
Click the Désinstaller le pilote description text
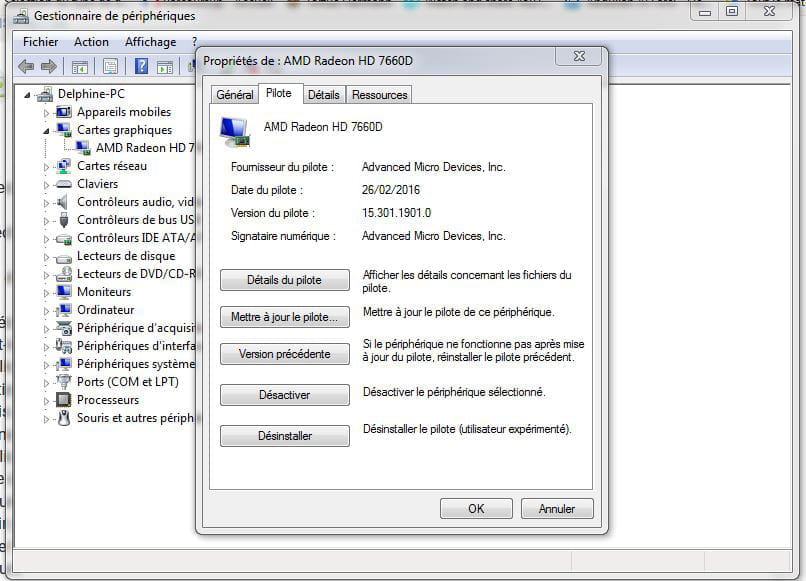pyautogui.click(x=467, y=429)
